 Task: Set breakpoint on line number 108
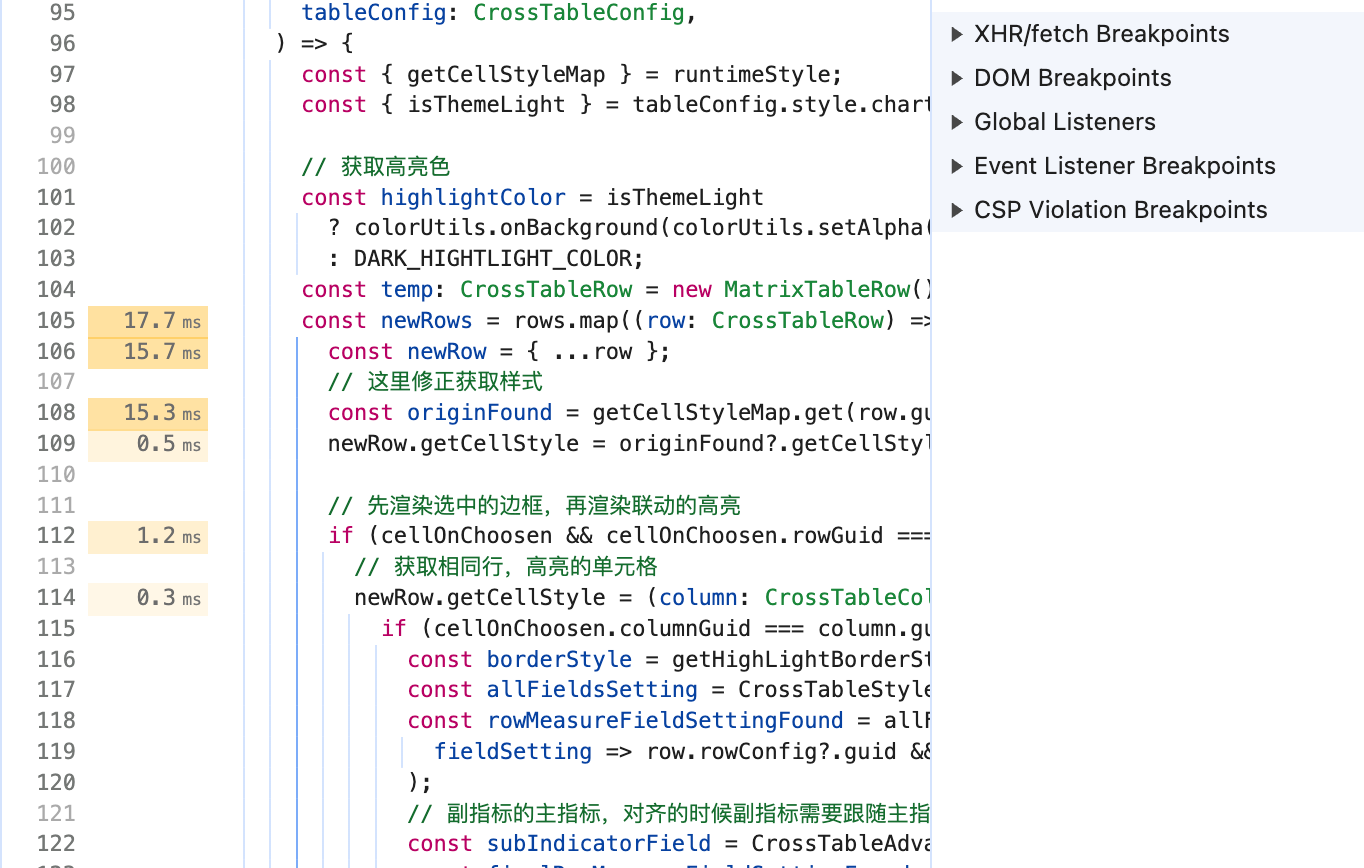(56, 412)
